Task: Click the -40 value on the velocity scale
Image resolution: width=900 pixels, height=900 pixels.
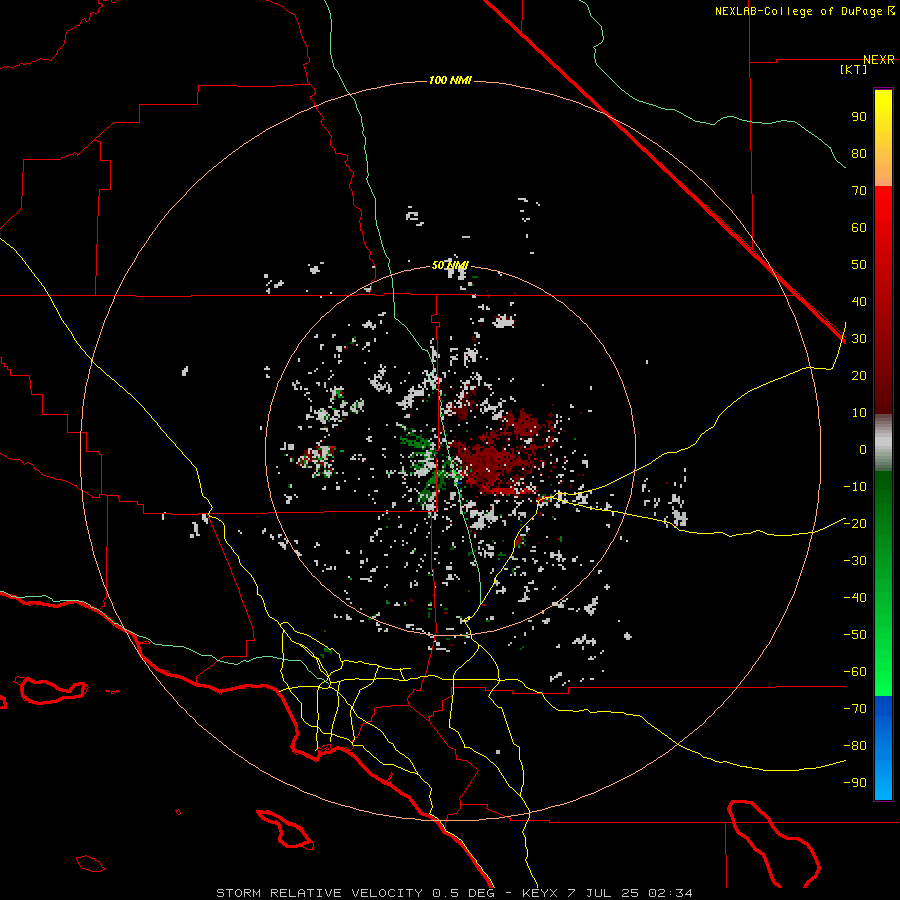Action: click(855, 598)
